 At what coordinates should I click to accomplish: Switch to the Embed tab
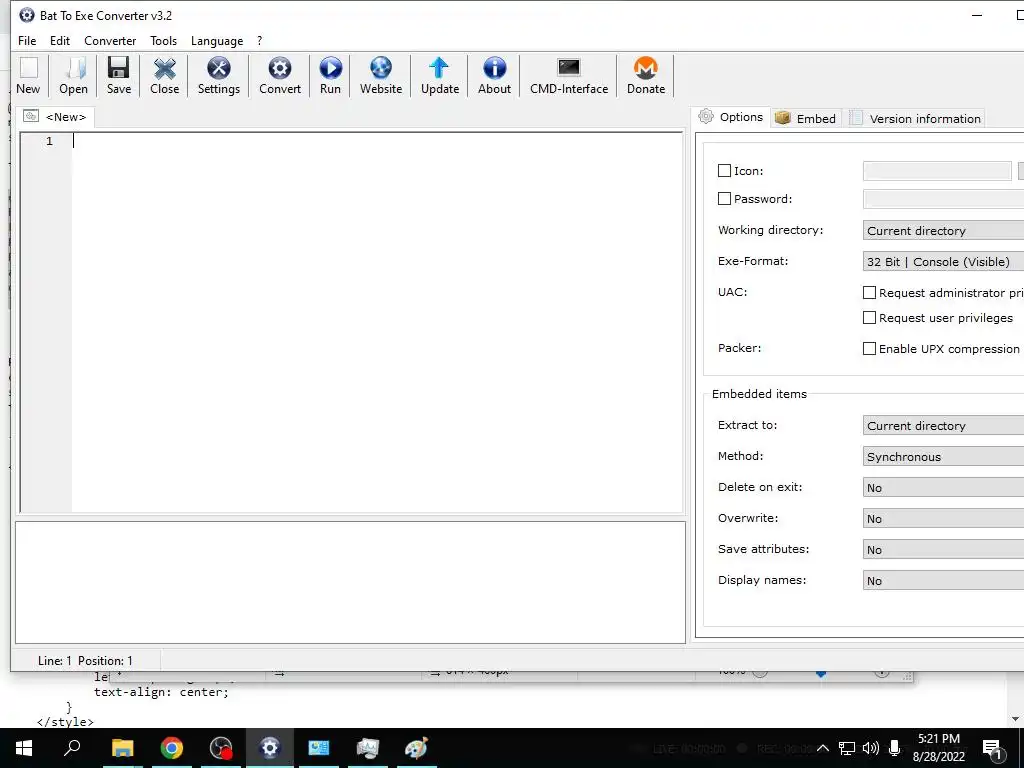point(806,118)
